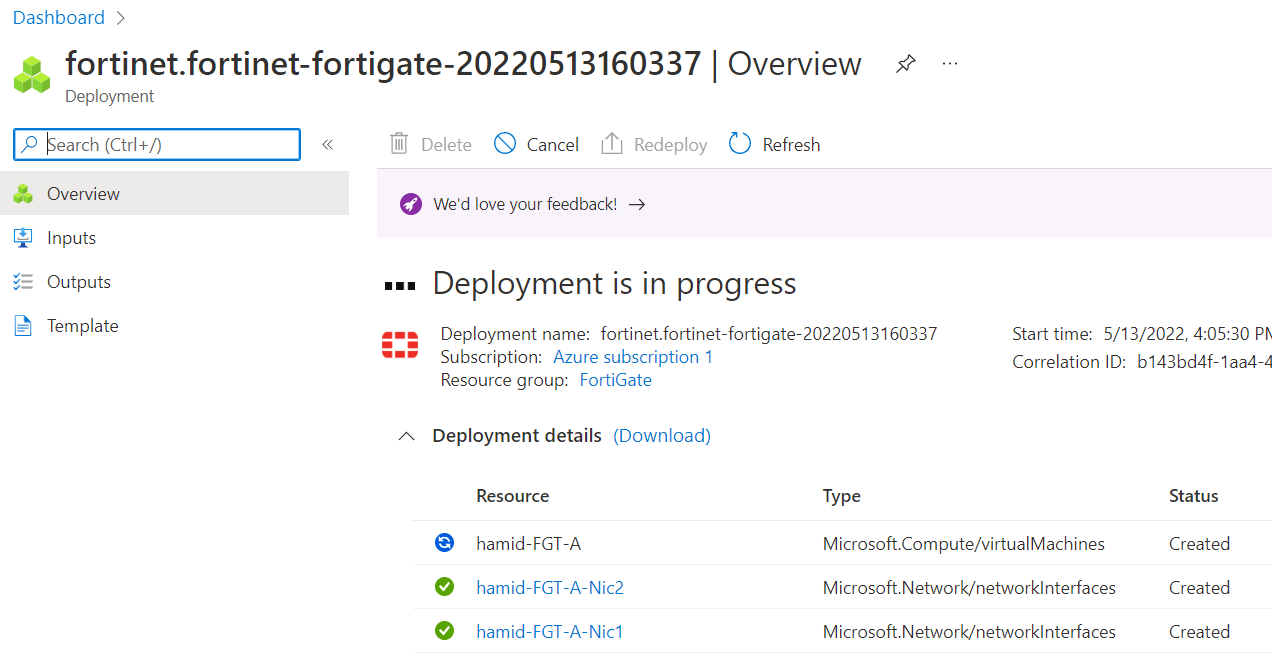This screenshot has width=1272, height=653.
Task: Click the Inputs icon in sidebar
Action: point(23,238)
